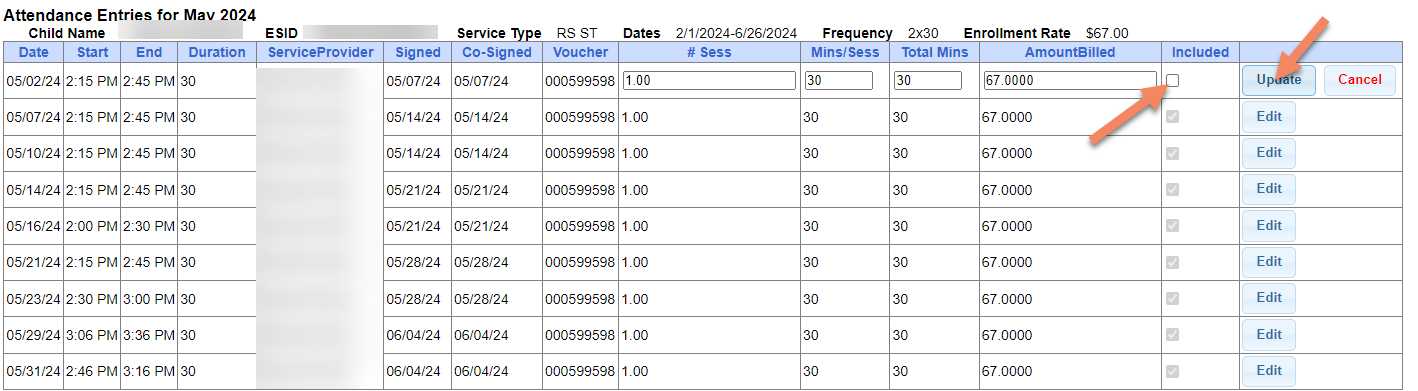Click the AmountBilled column header
The width and height of the screenshot is (1418, 391).
pyautogui.click(x=1070, y=52)
